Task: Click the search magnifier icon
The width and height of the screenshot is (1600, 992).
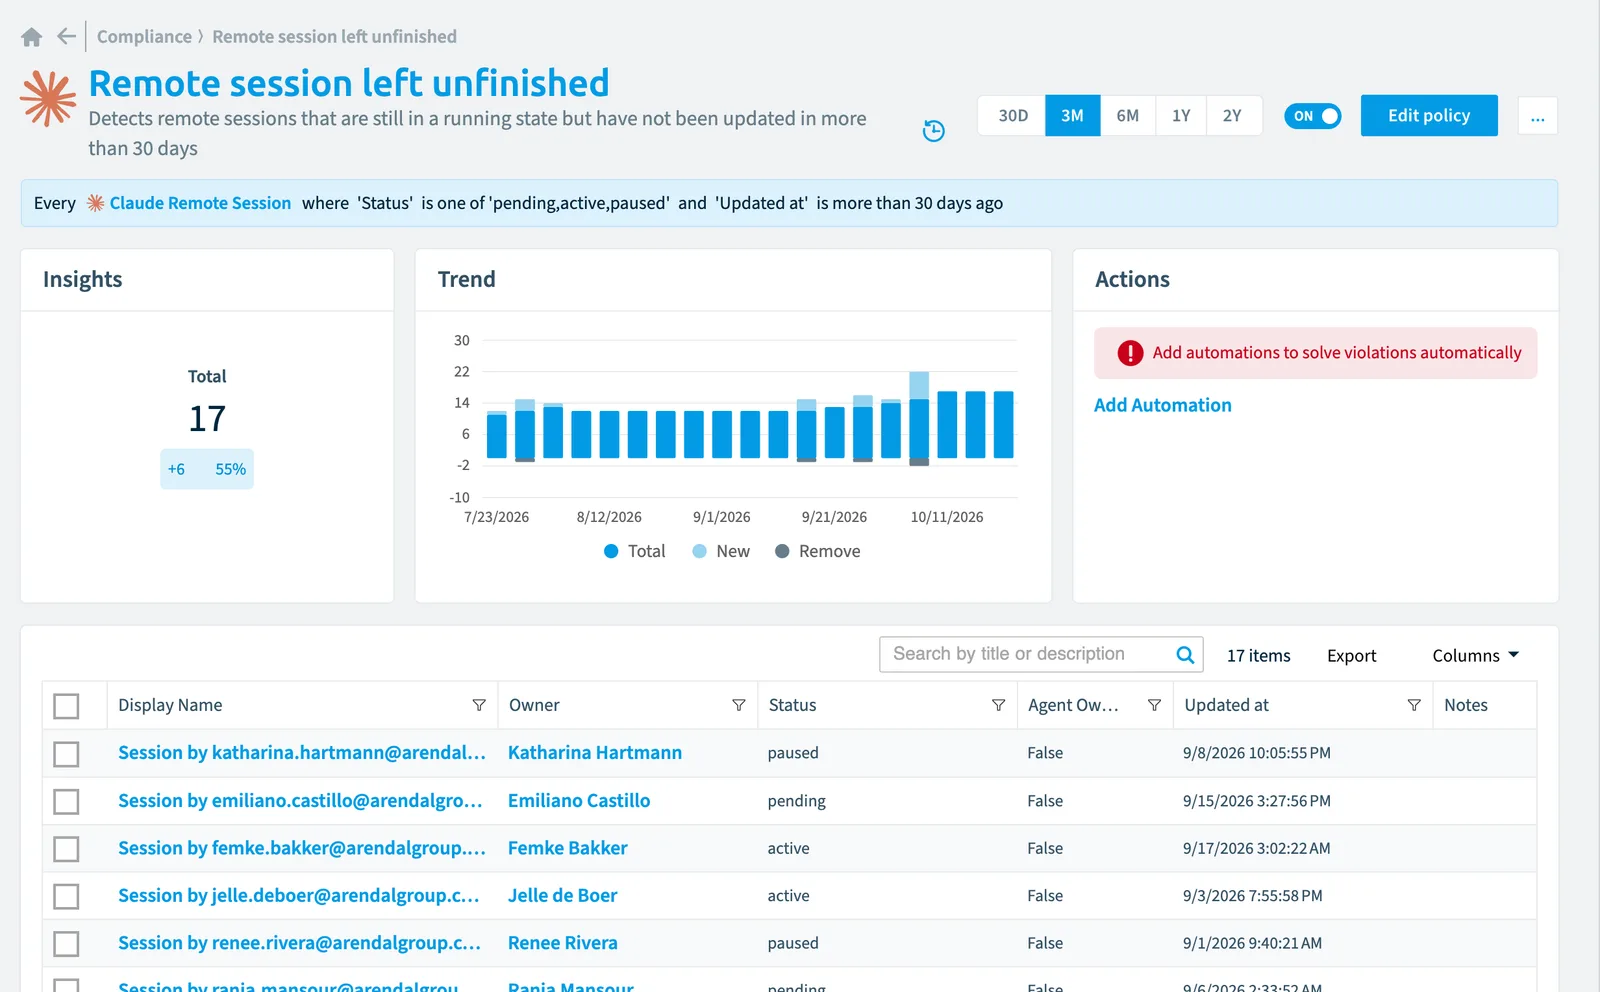Action: coord(1185,655)
